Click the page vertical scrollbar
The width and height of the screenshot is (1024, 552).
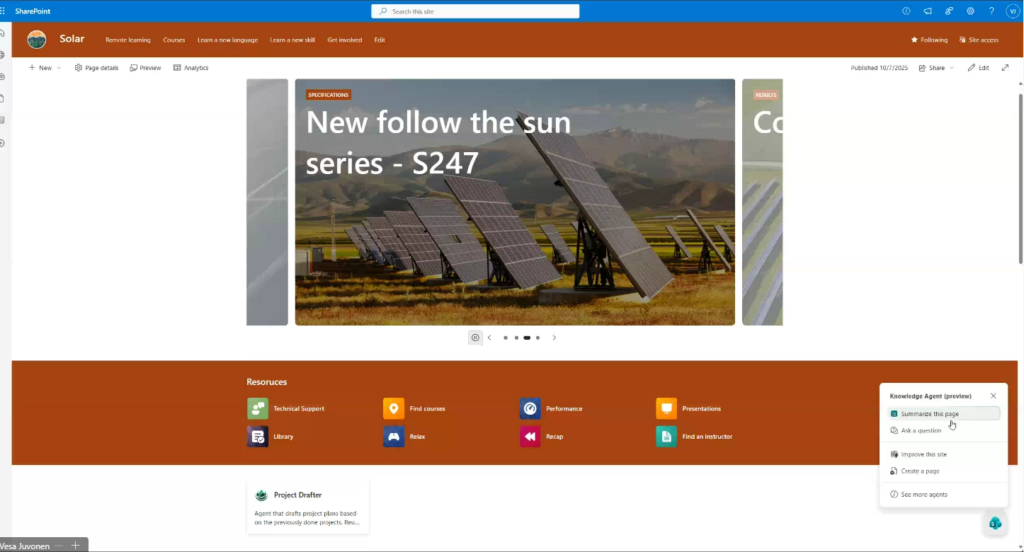(x=1020, y=179)
